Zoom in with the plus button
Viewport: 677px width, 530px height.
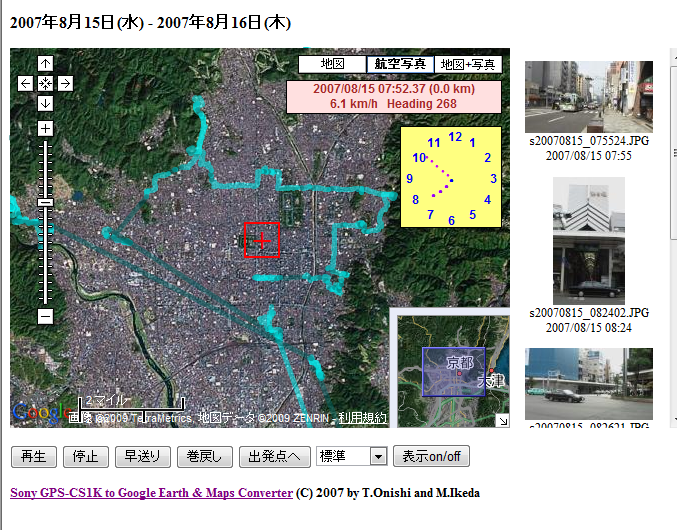coord(45,129)
